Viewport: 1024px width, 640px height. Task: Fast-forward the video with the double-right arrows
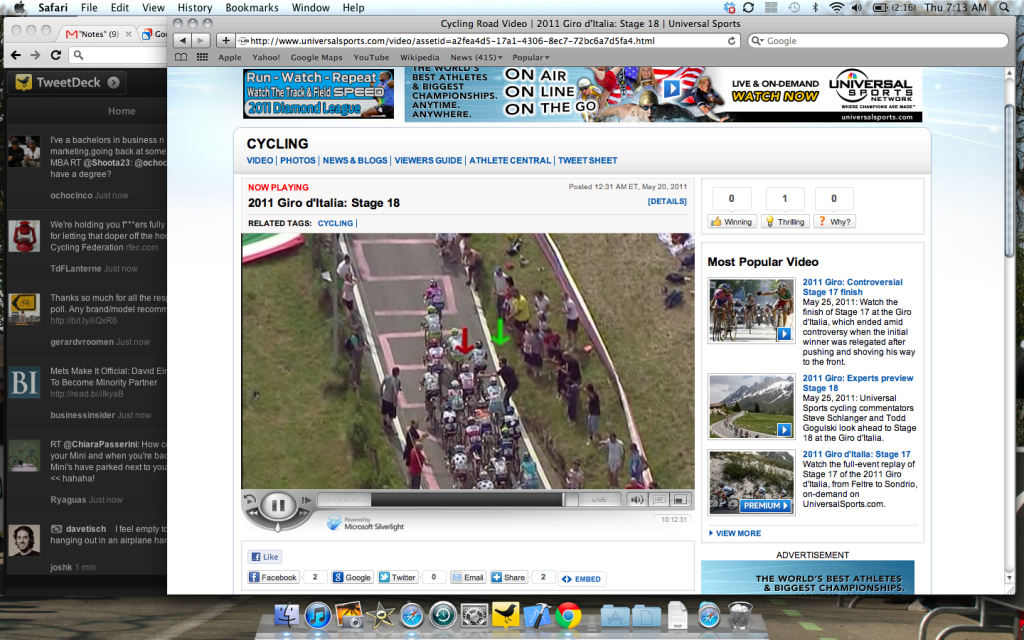[x=303, y=514]
